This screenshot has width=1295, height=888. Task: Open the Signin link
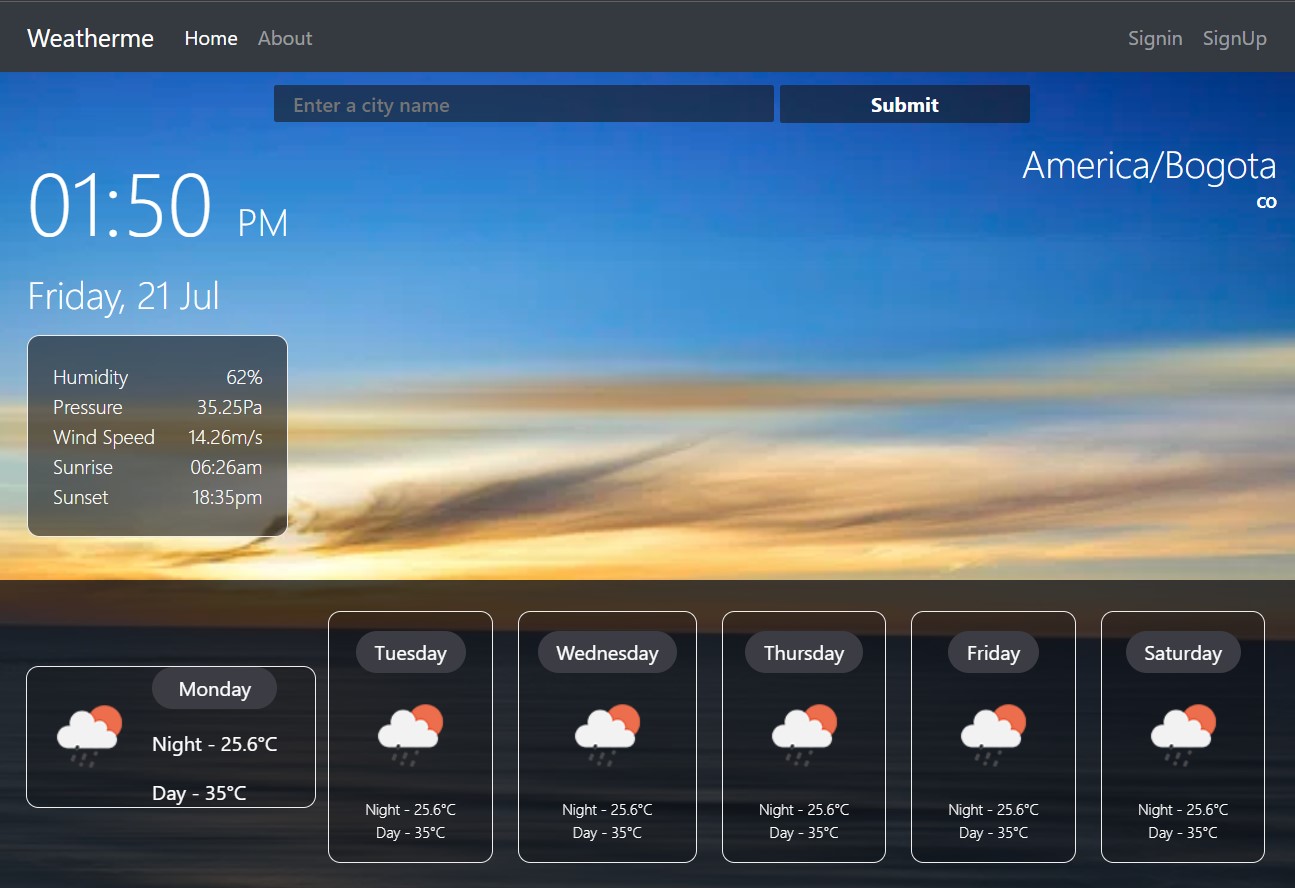[1155, 38]
